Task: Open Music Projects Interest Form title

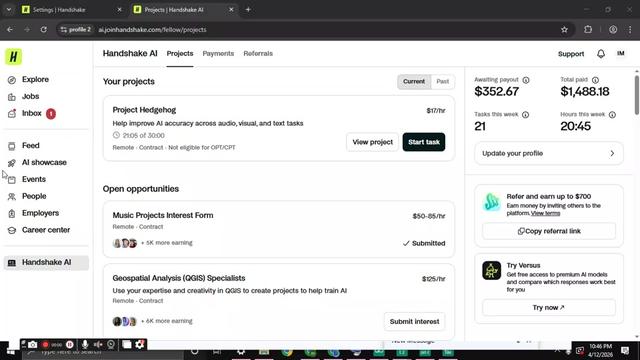Action: point(163,215)
